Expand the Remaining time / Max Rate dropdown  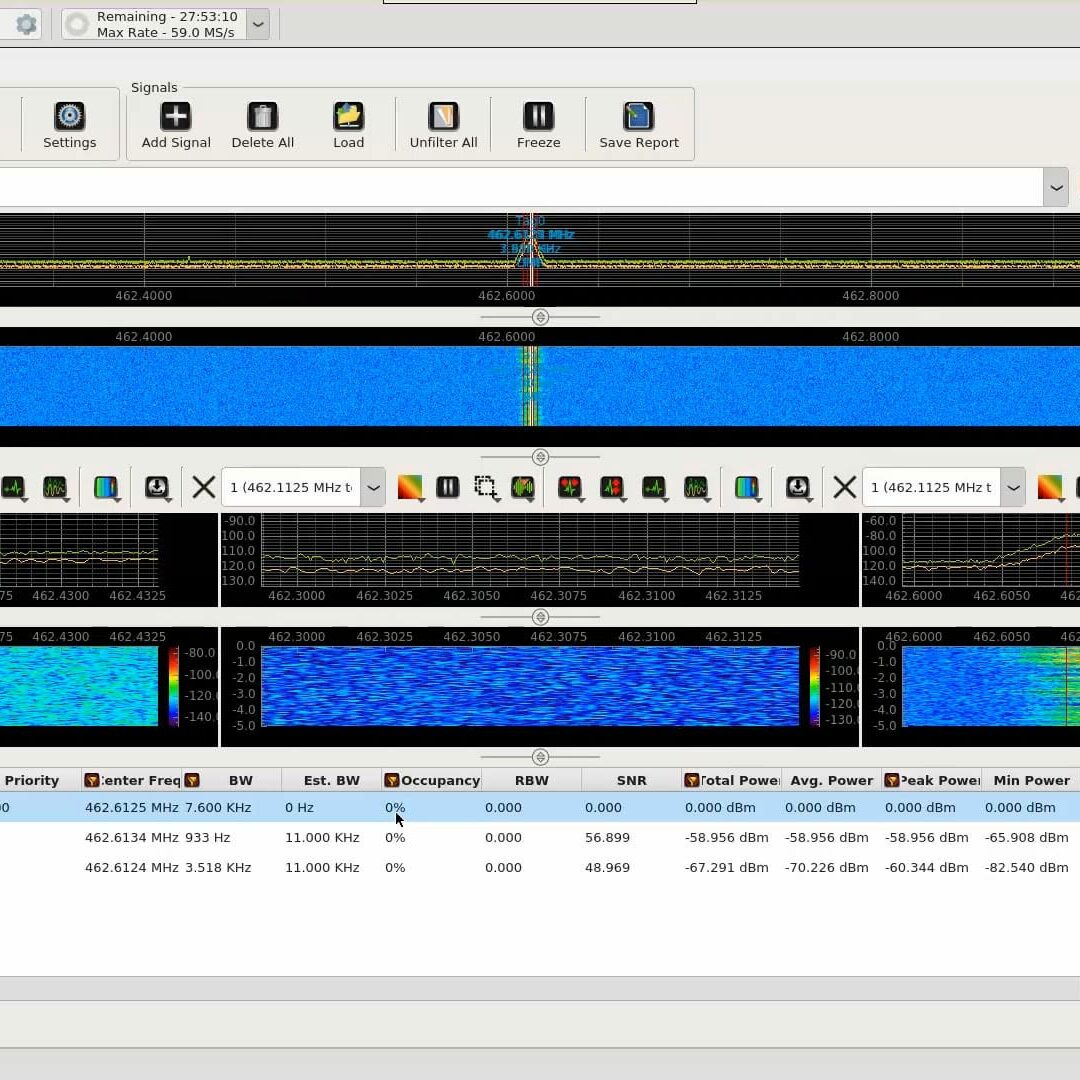click(x=258, y=24)
